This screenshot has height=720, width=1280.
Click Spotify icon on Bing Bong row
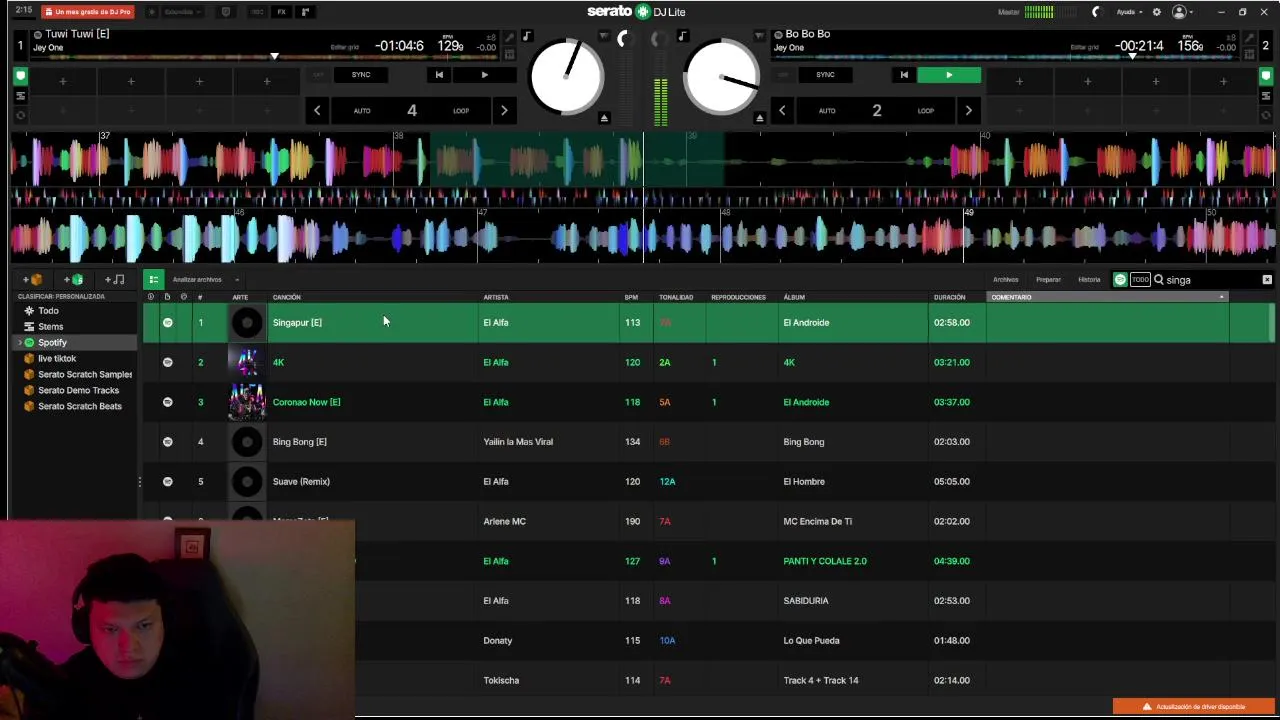coord(167,442)
